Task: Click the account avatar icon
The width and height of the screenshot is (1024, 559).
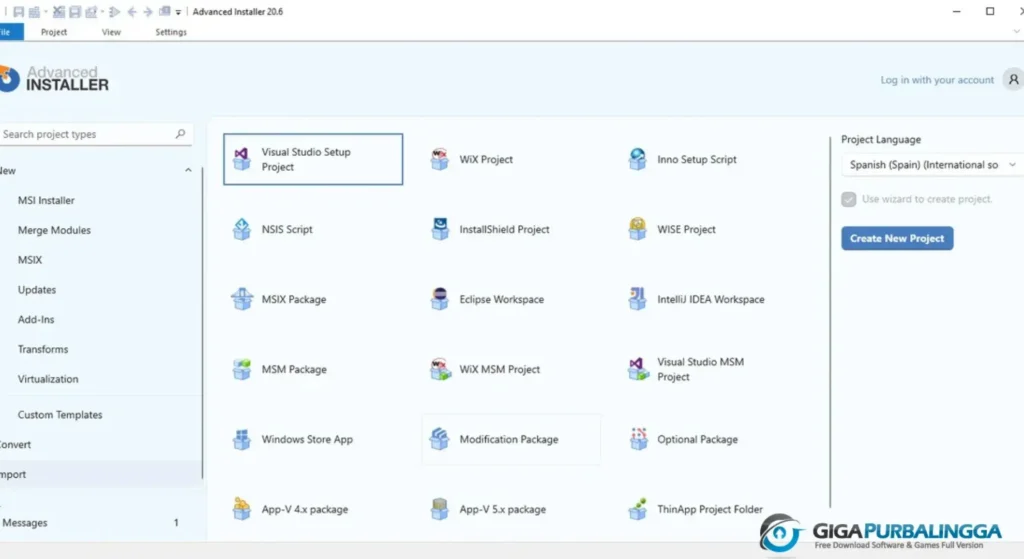Action: pyautogui.click(x=1013, y=80)
